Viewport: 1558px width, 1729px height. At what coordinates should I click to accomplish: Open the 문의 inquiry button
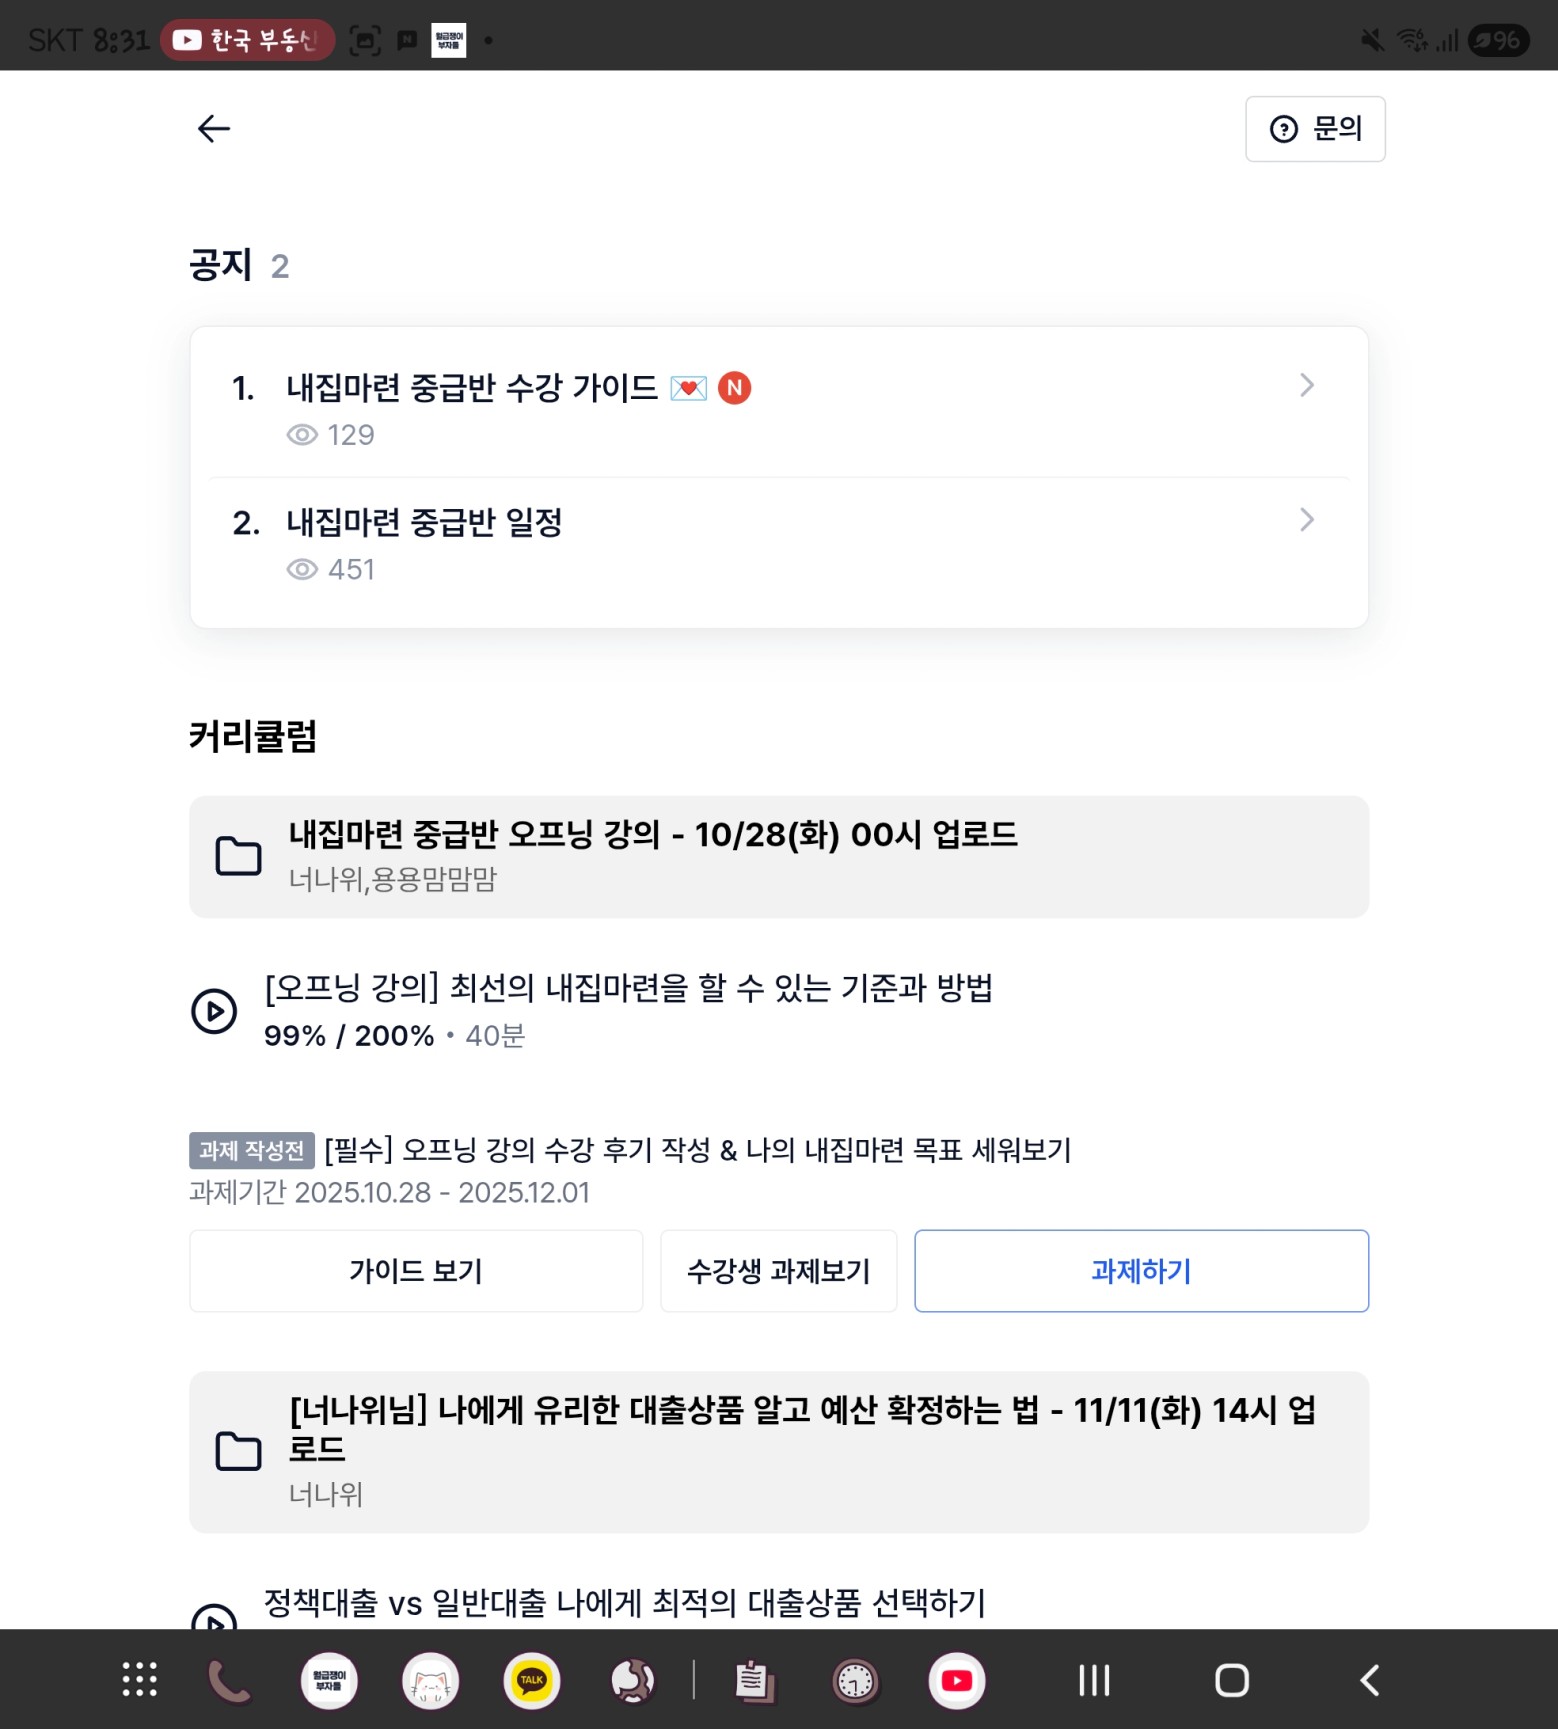pos(1315,129)
